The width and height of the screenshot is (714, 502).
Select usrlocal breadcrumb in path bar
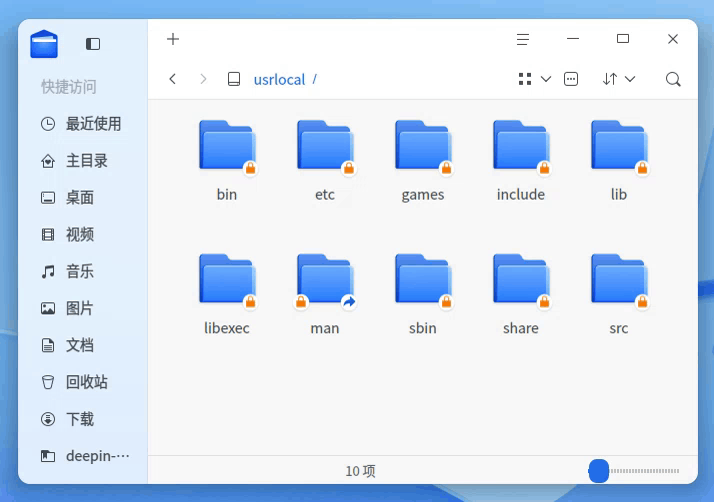[279, 80]
